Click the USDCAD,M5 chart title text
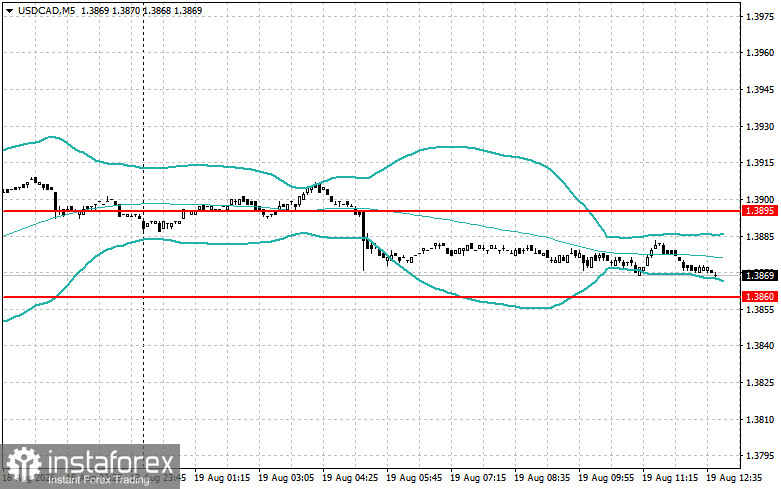781x489 pixels. click(x=47, y=10)
